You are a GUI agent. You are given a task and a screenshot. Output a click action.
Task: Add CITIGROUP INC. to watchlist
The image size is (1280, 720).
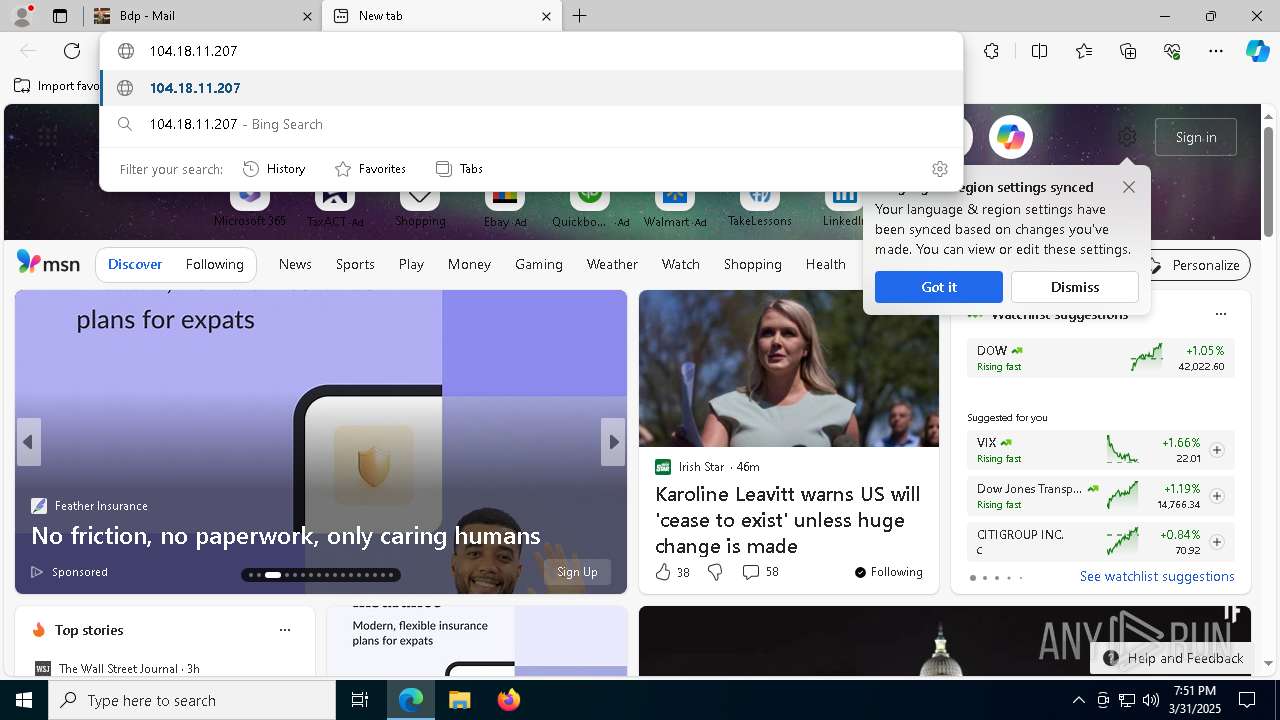1216,542
